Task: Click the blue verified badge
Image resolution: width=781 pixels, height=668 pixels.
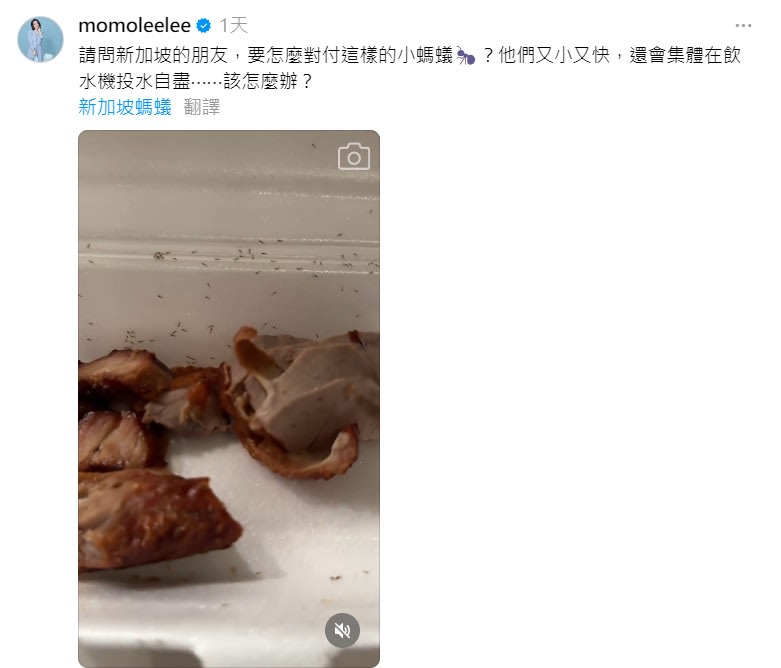Action: point(204,25)
